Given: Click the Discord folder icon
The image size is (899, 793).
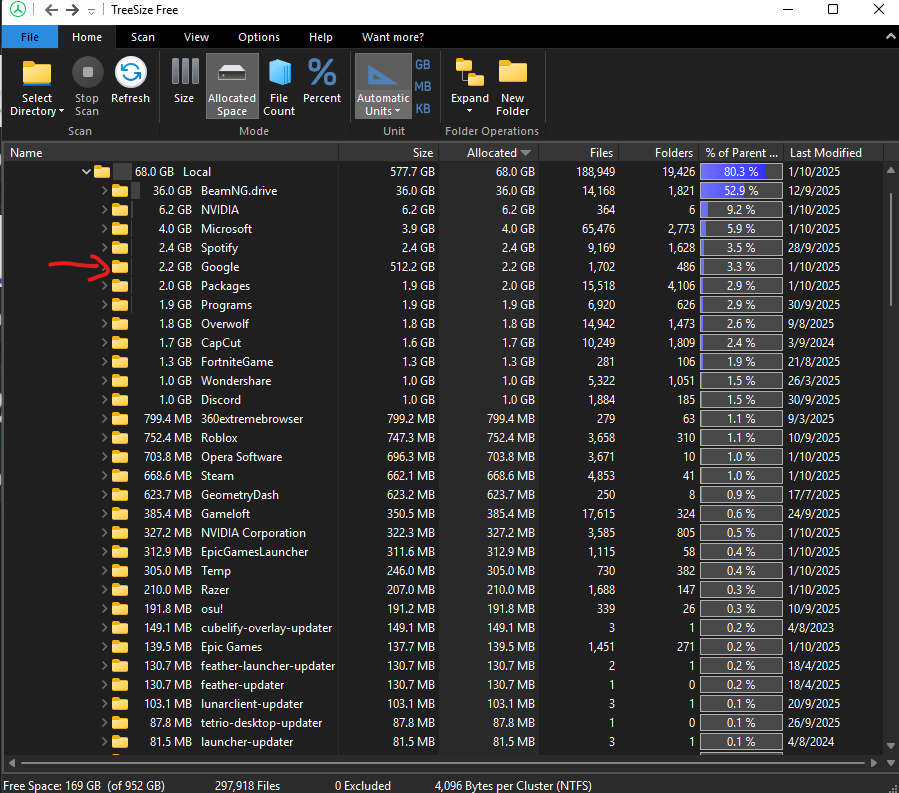Looking at the screenshot, I should [x=120, y=400].
